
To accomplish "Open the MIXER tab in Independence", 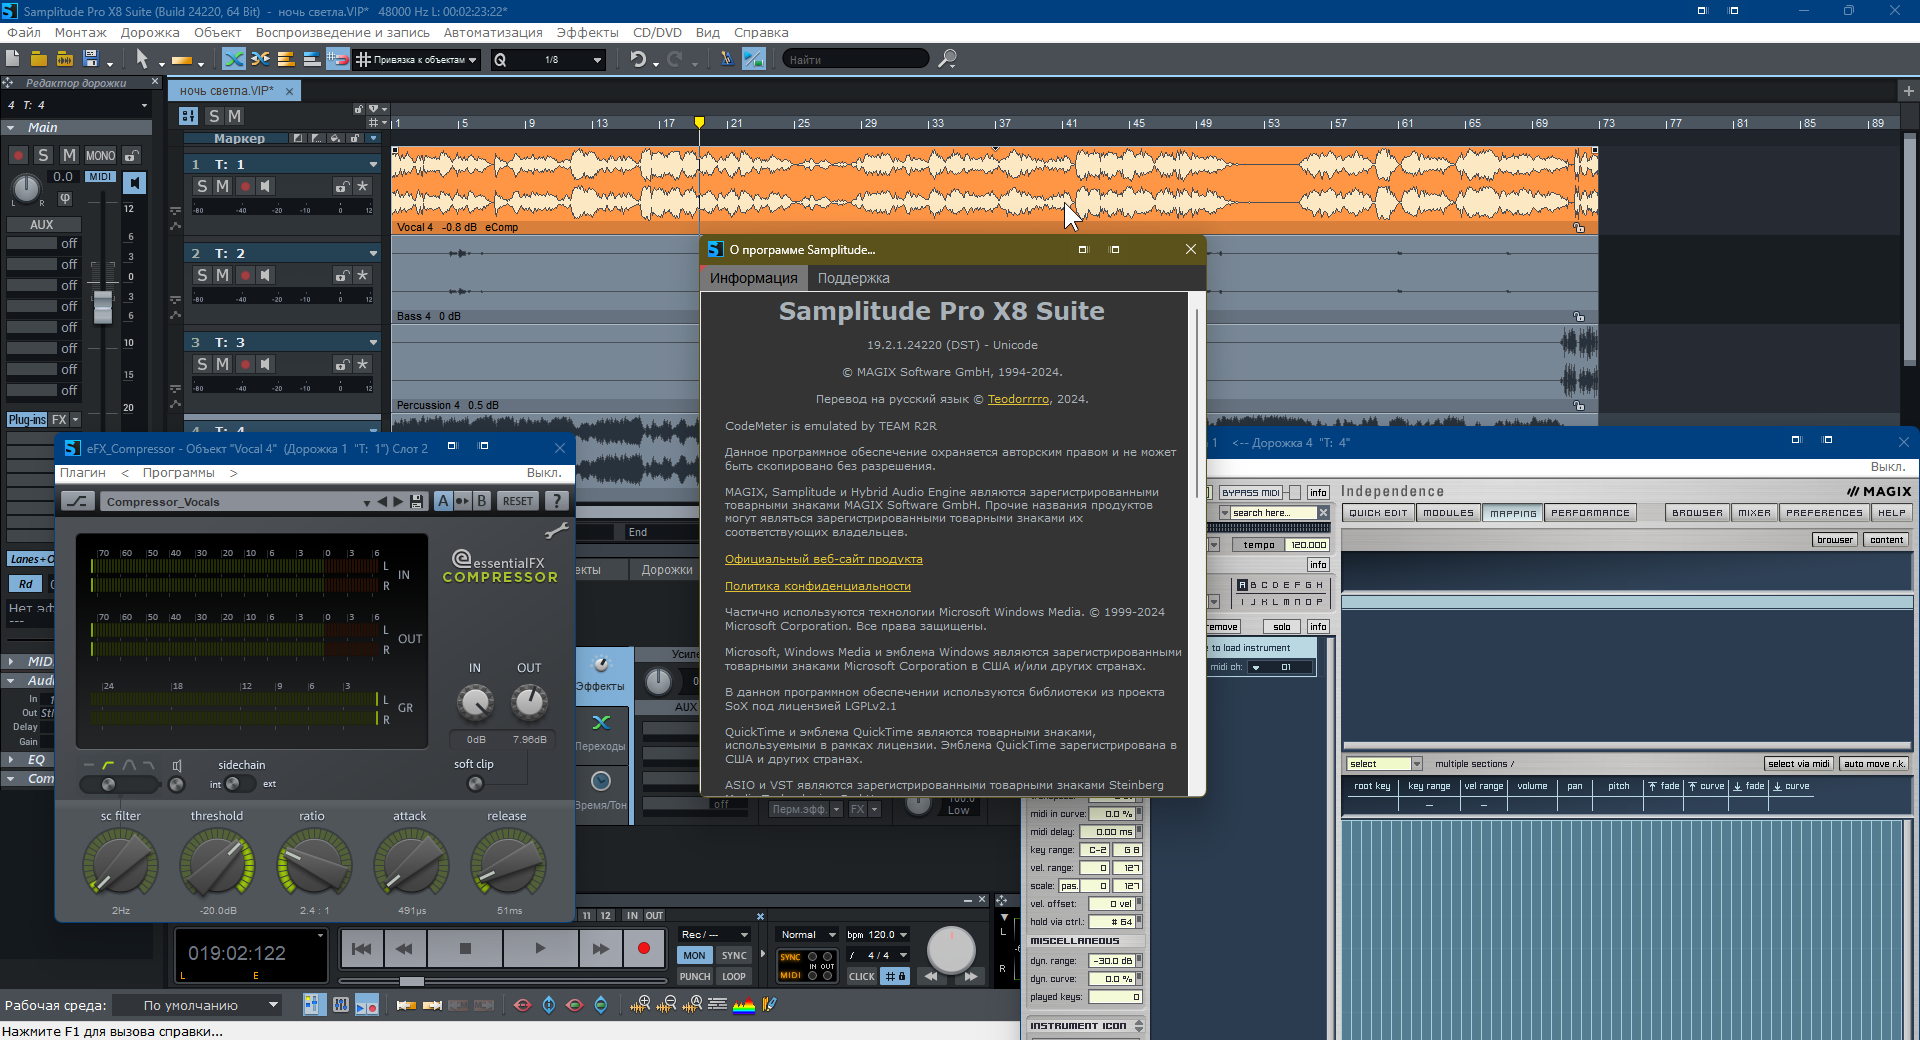I will click(x=1754, y=513).
